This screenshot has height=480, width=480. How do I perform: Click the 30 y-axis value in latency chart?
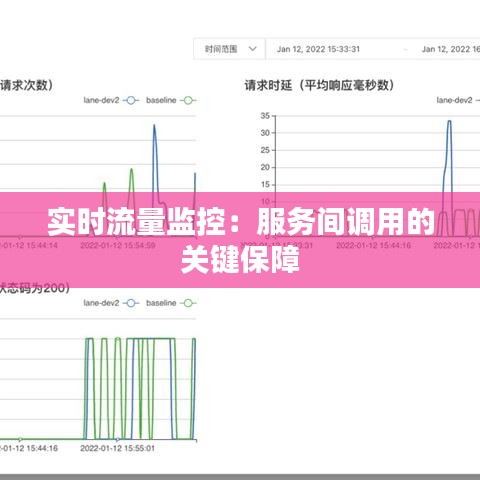265,133
